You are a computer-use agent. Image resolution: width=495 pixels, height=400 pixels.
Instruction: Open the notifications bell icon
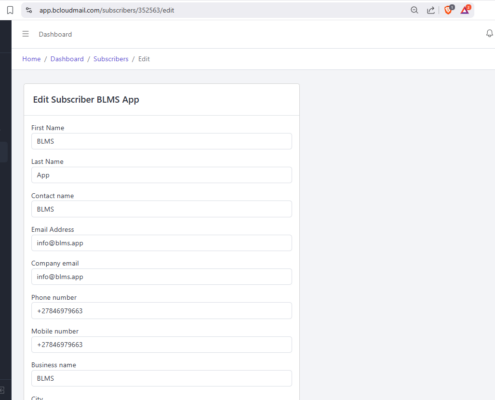[489, 33]
